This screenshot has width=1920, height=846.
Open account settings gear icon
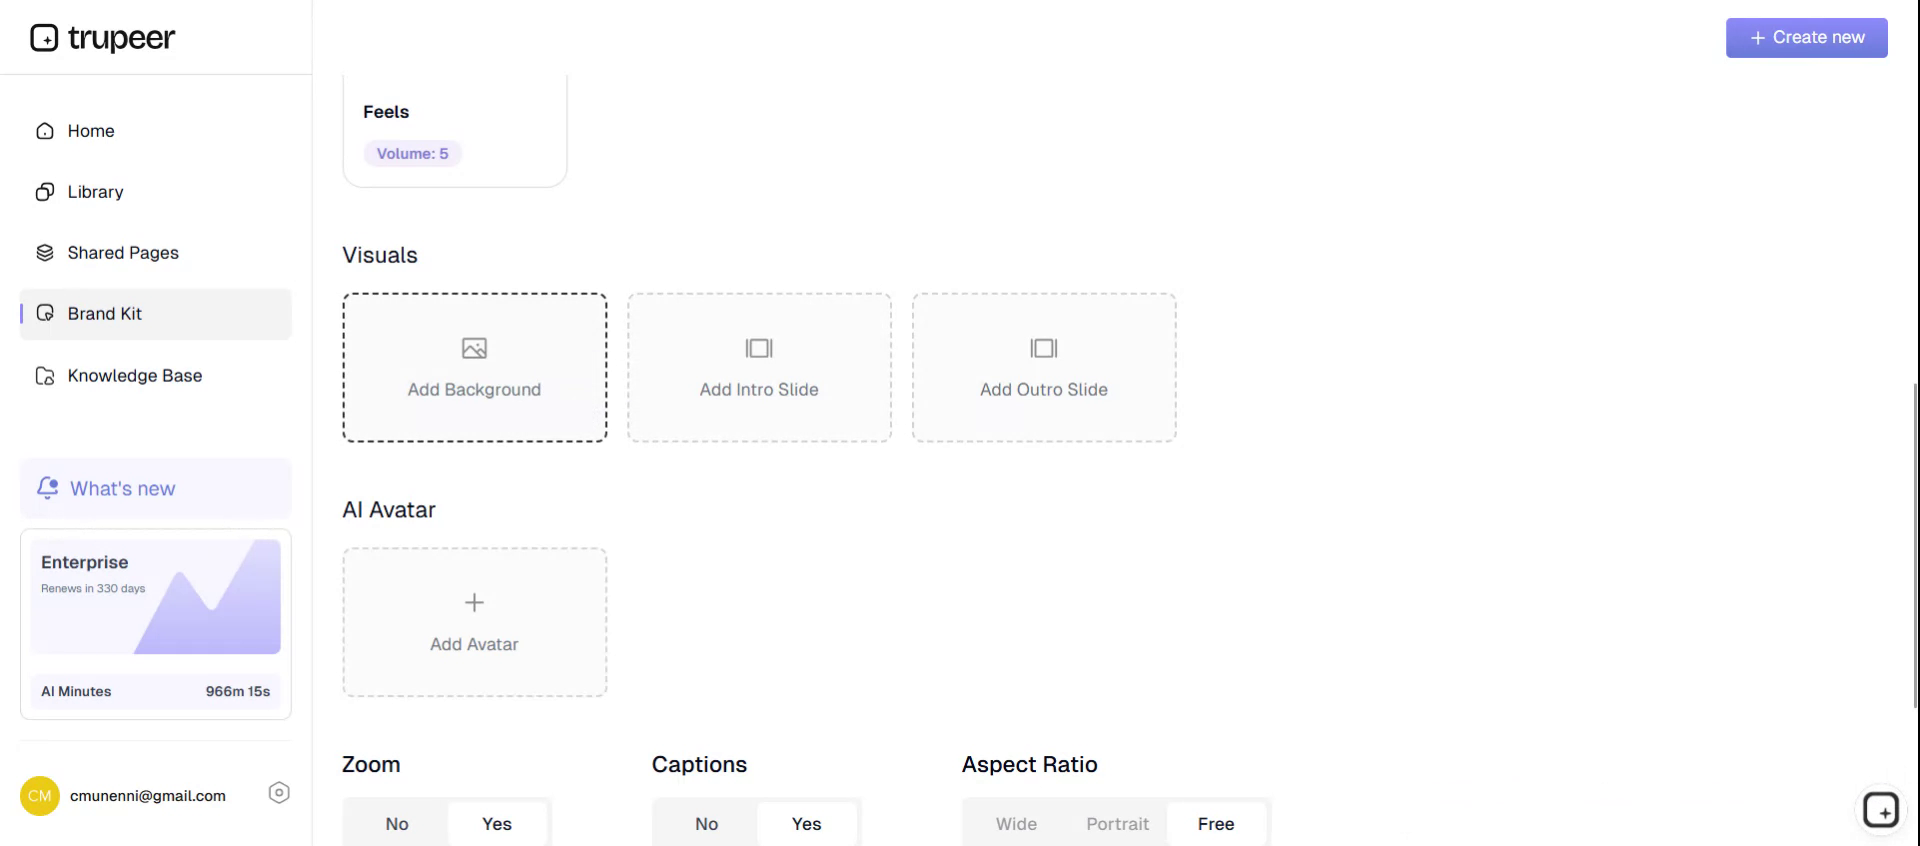279,793
